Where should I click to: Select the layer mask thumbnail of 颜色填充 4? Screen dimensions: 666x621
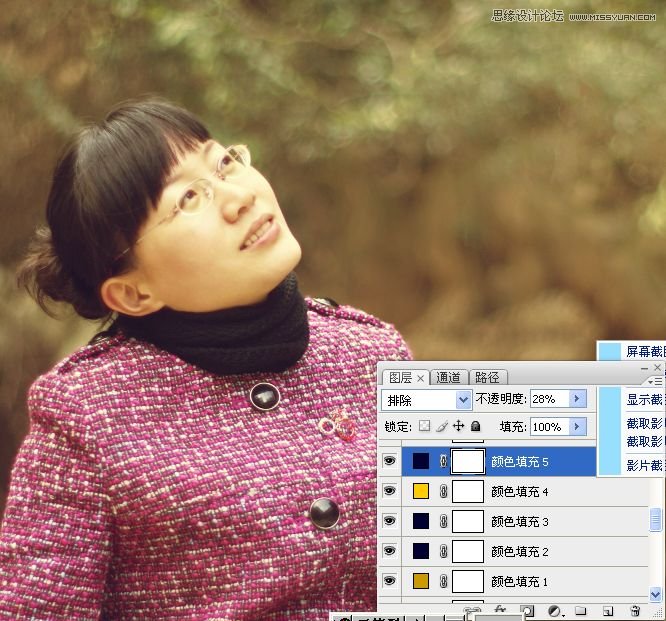click(468, 491)
